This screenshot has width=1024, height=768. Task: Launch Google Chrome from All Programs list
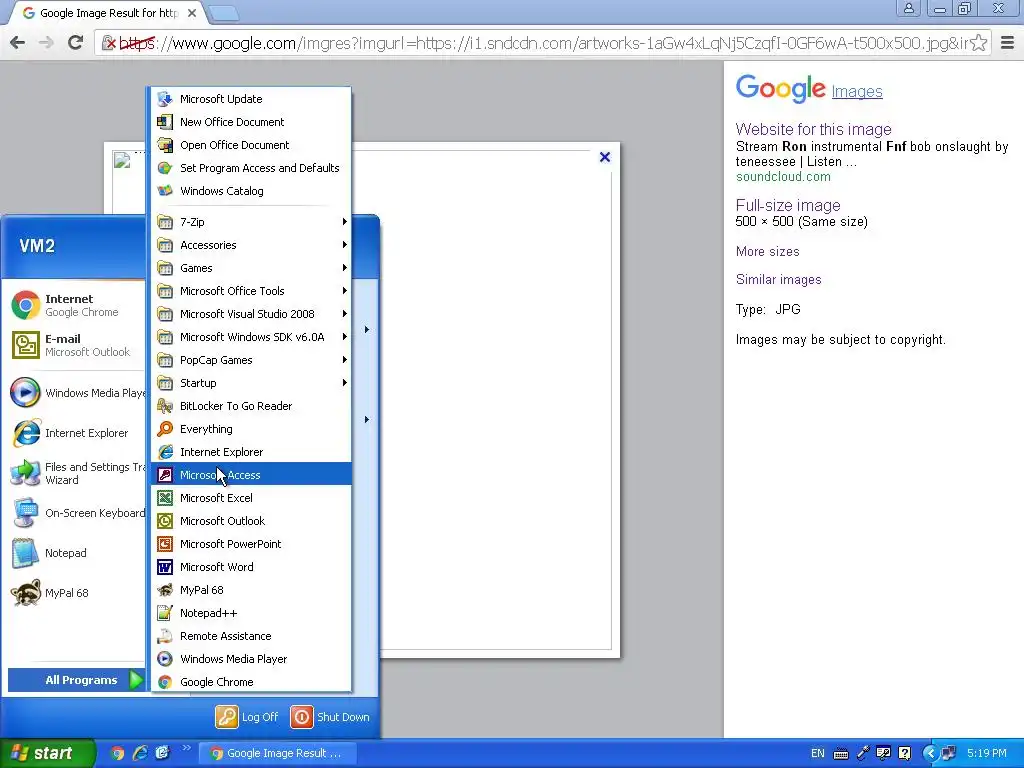click(251, 682)
